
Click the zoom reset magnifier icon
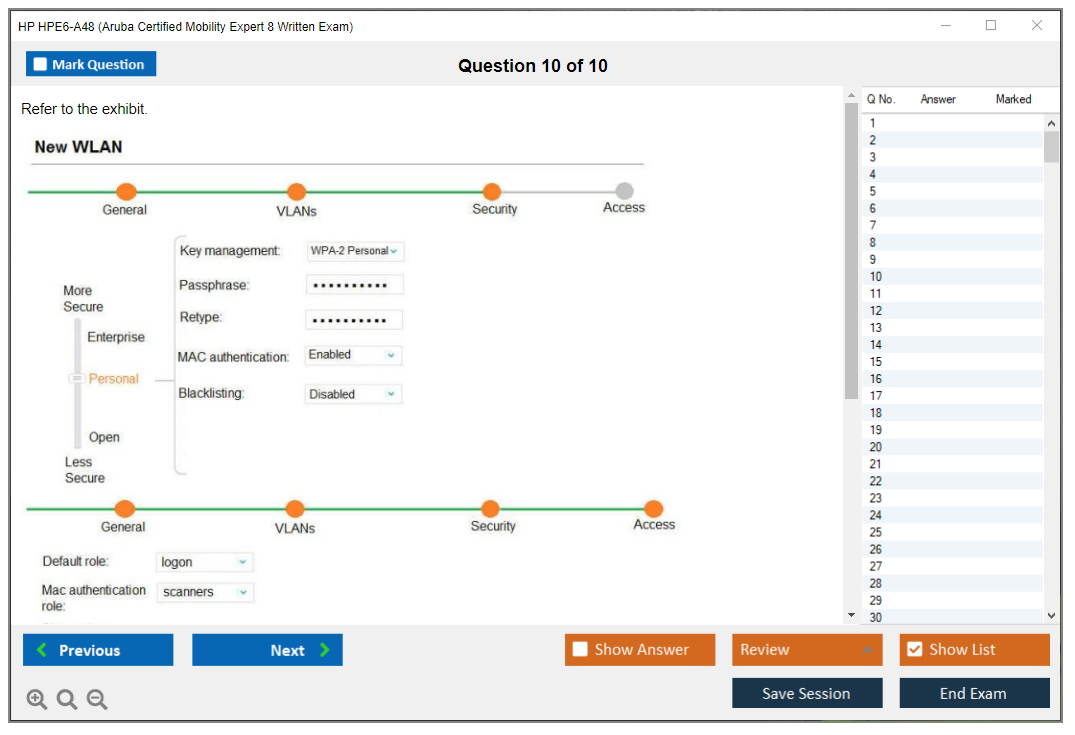67,700
